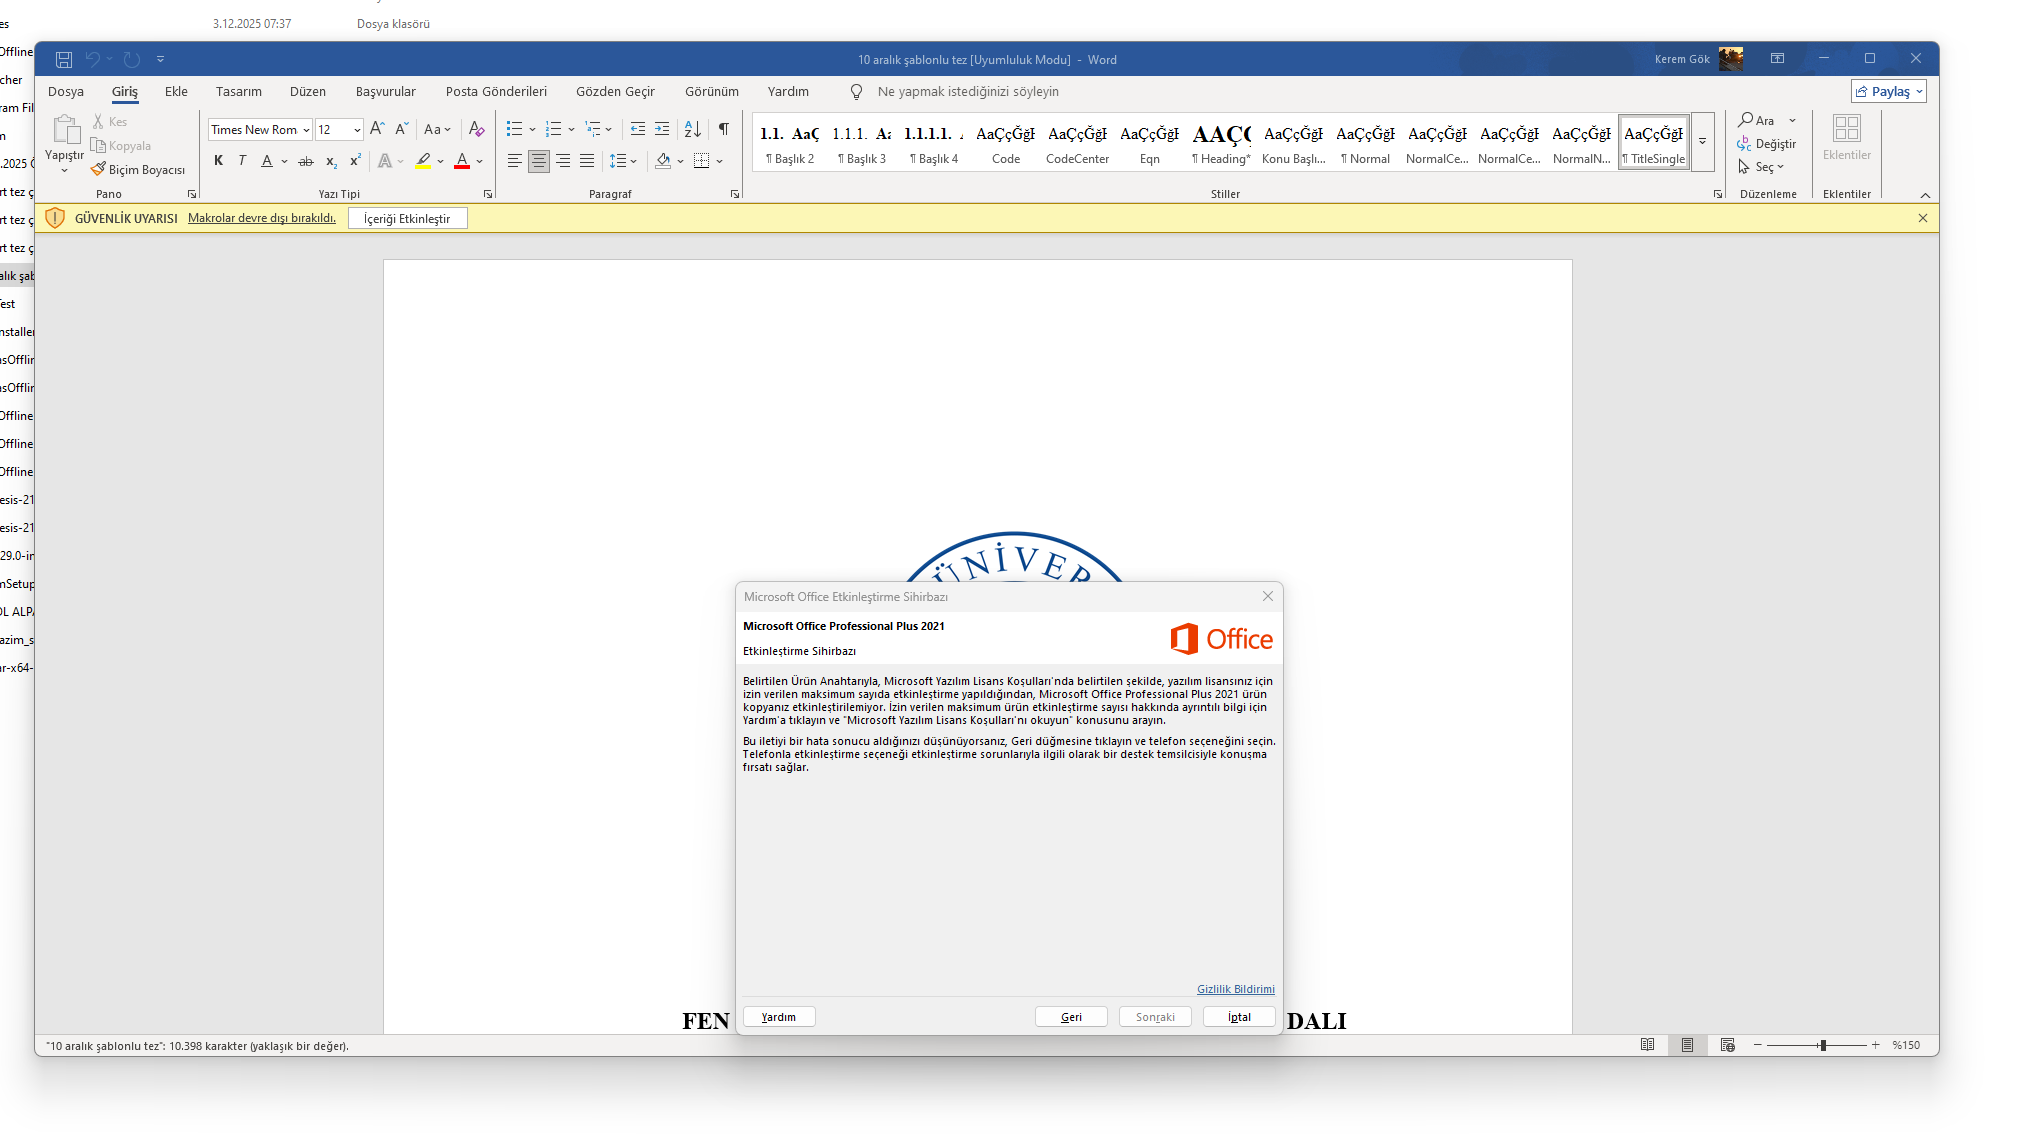
Task: Select the Kes (cut) scissors icon
Action: click(98, 122)
